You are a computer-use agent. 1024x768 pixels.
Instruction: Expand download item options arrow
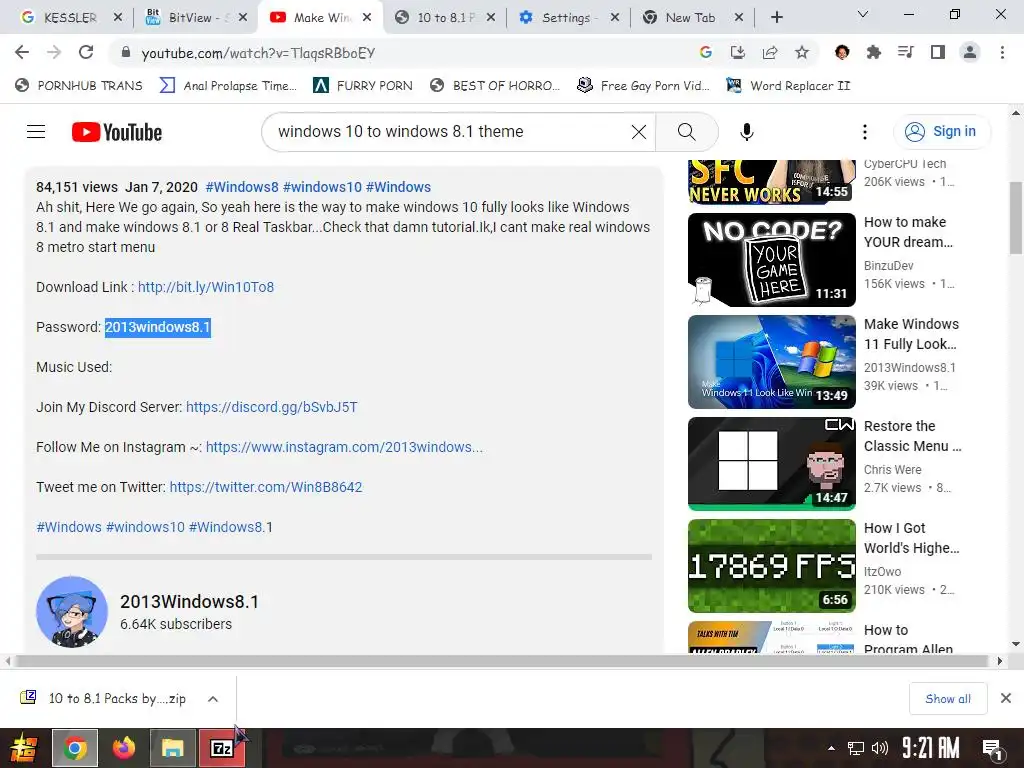click(212, 699)
